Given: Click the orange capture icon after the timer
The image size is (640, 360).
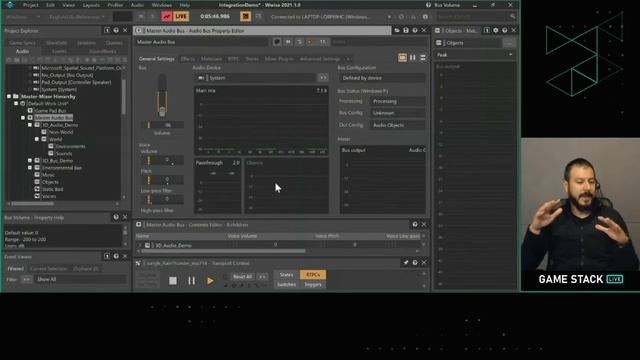Looking at the screenshot, I should coord(245,16).
